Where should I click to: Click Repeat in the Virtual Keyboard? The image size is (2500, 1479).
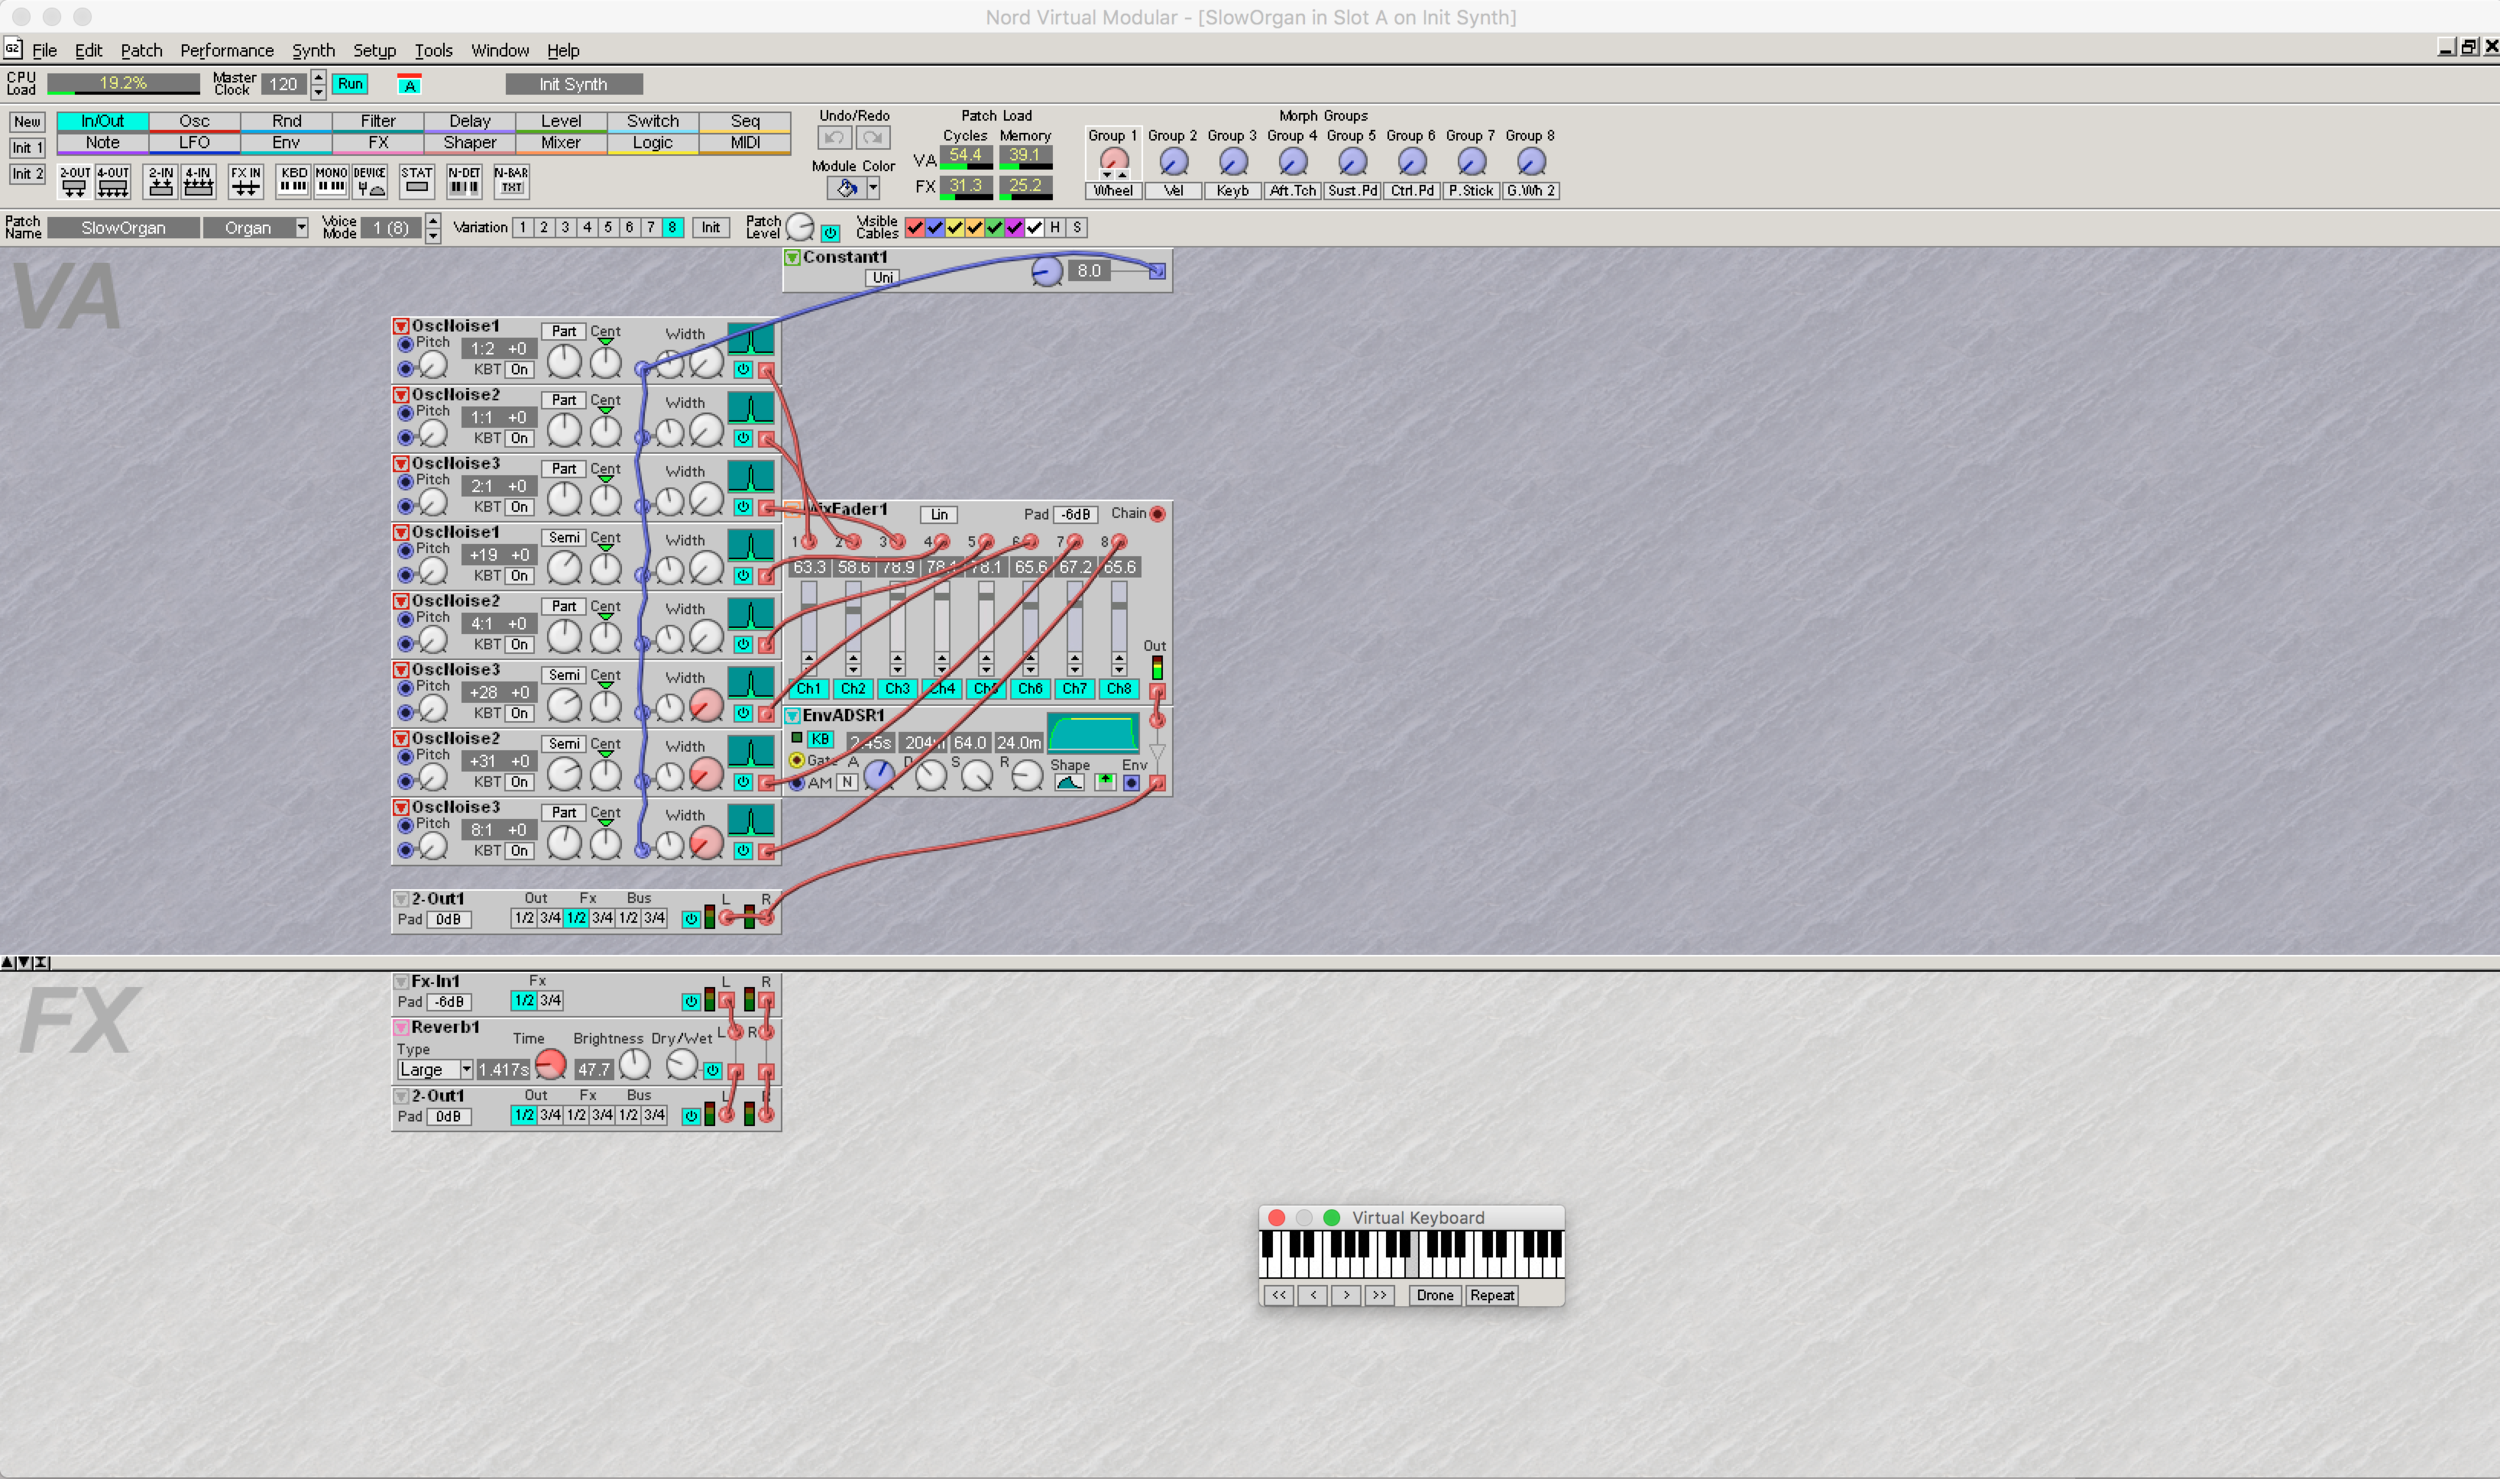[x=1492, y=1295]
